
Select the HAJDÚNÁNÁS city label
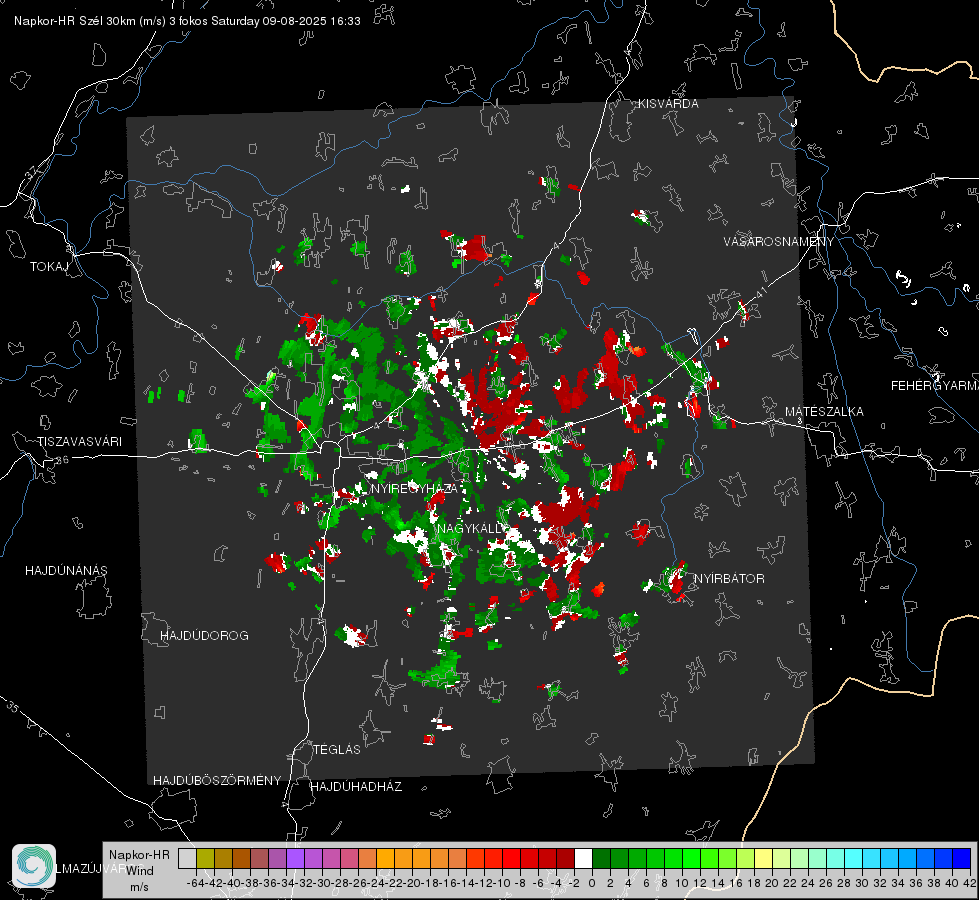[66, 571]
